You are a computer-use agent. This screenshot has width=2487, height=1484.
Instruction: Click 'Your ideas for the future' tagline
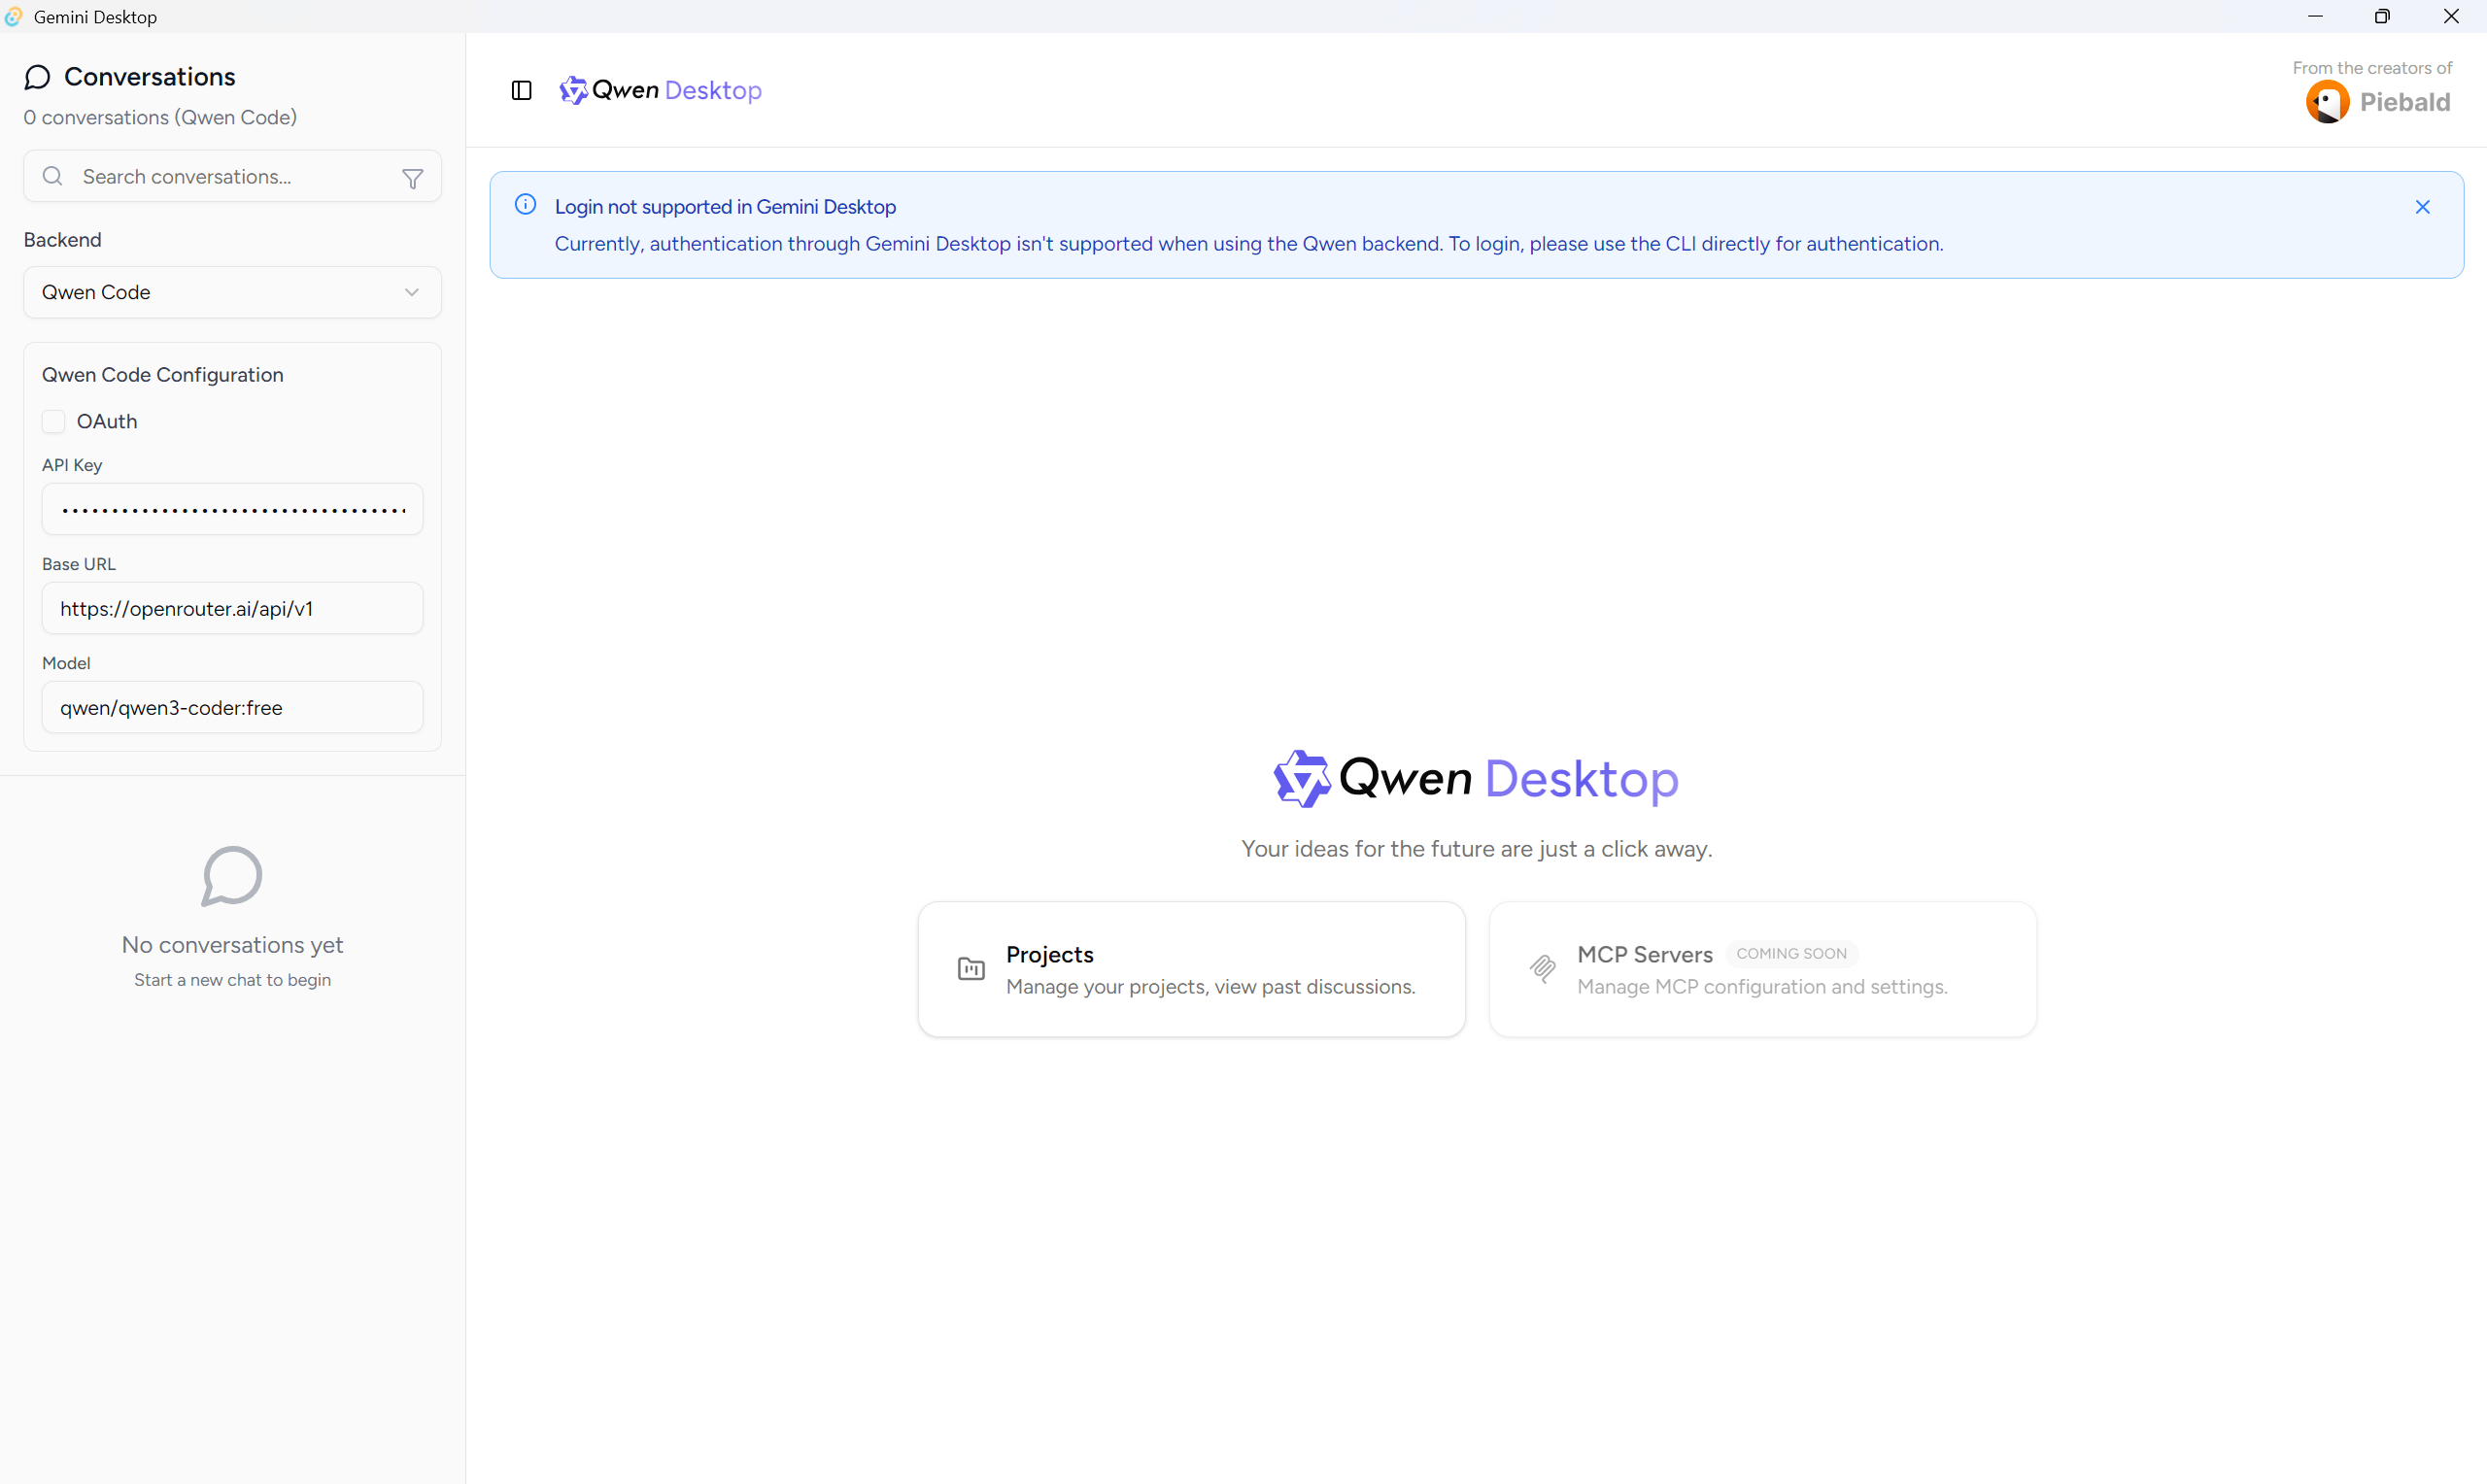tap(1476, 849)
